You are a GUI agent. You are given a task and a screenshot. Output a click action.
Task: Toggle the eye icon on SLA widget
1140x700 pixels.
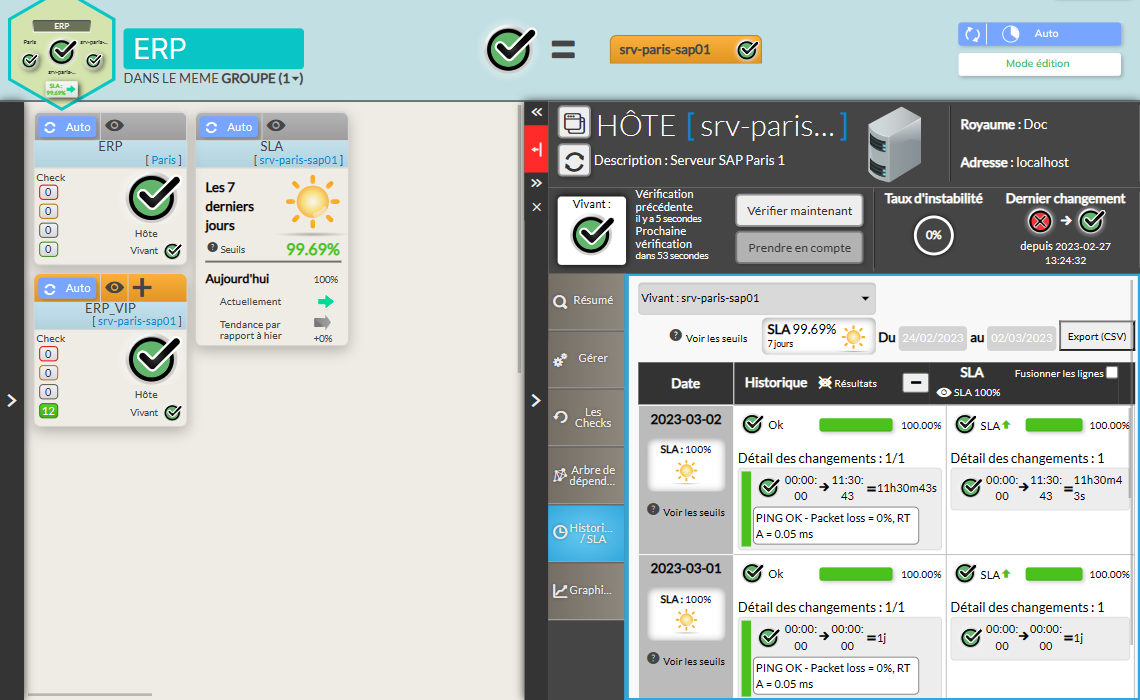click(276, 126)
